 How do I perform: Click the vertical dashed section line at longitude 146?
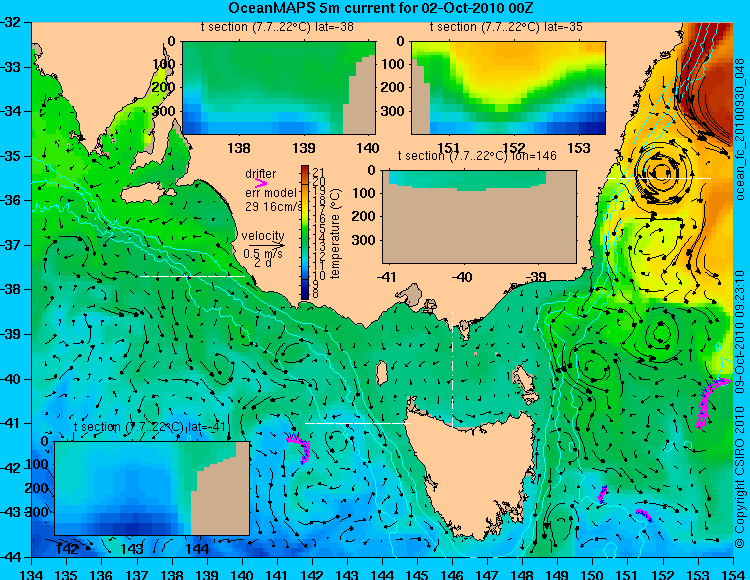click(452, 369)
